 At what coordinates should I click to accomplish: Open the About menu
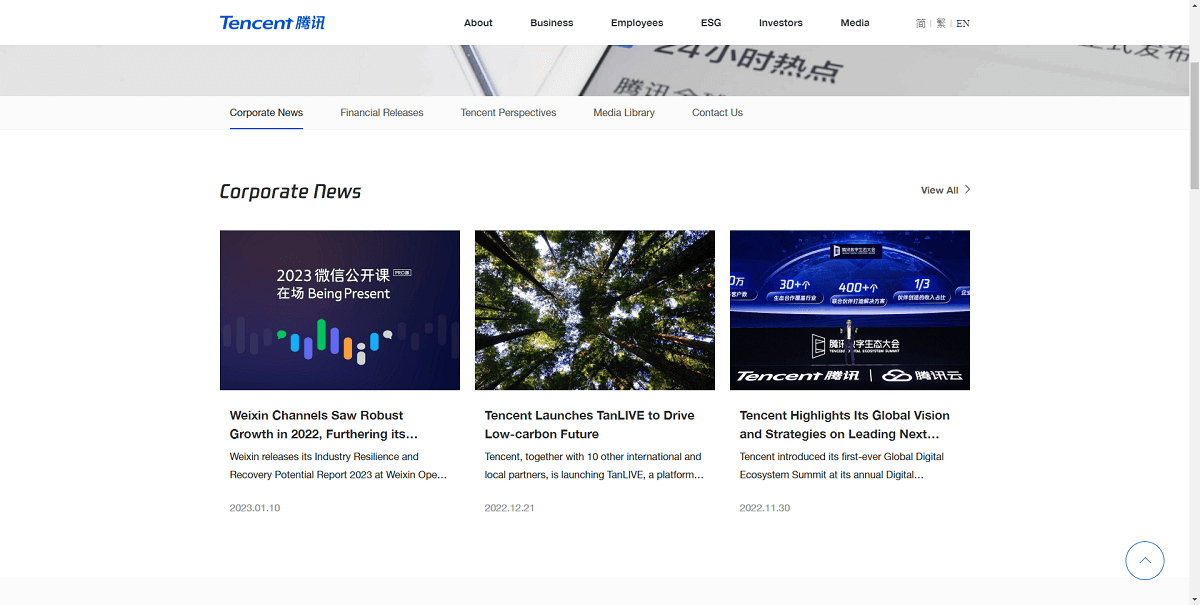click(x=478, y=22)
